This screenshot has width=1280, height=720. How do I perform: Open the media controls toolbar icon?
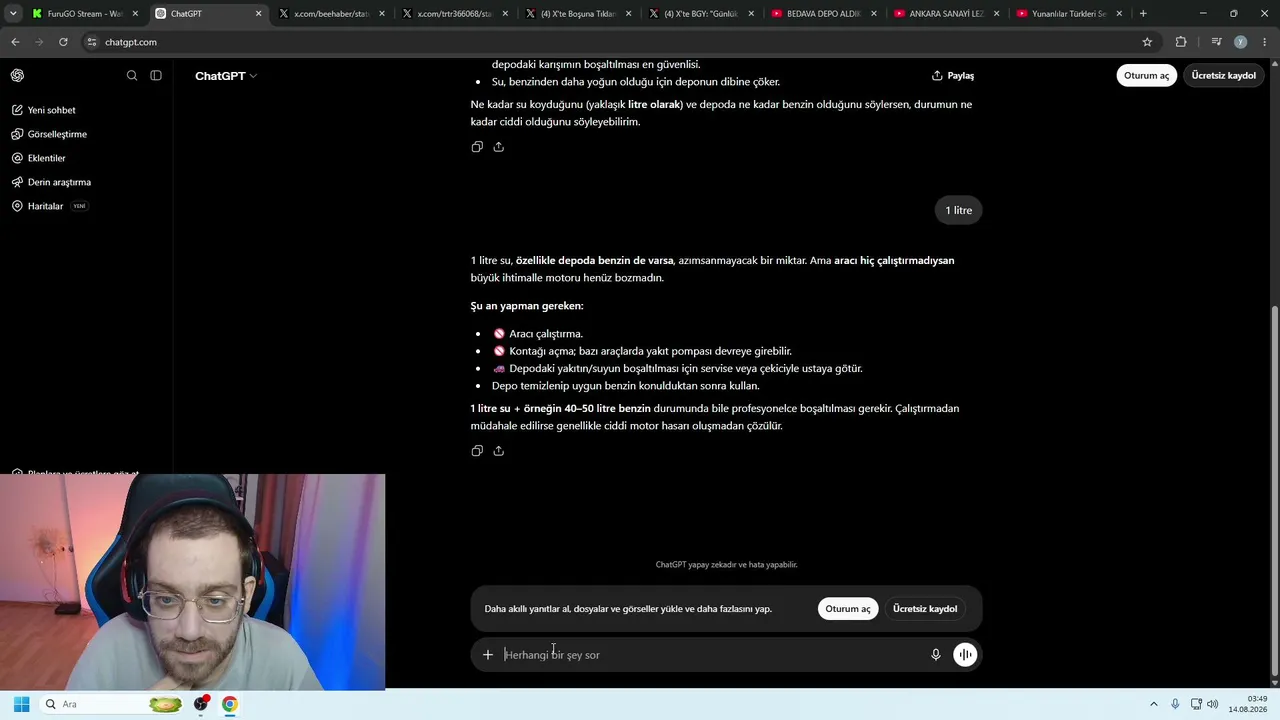click(1216, 42)
